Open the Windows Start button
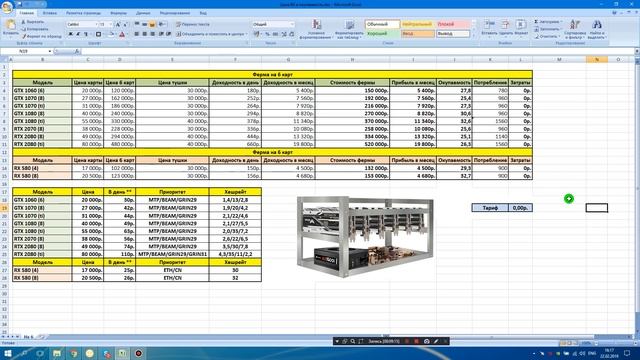Viewport: 640px width, 360px height. tap(7, 353)
